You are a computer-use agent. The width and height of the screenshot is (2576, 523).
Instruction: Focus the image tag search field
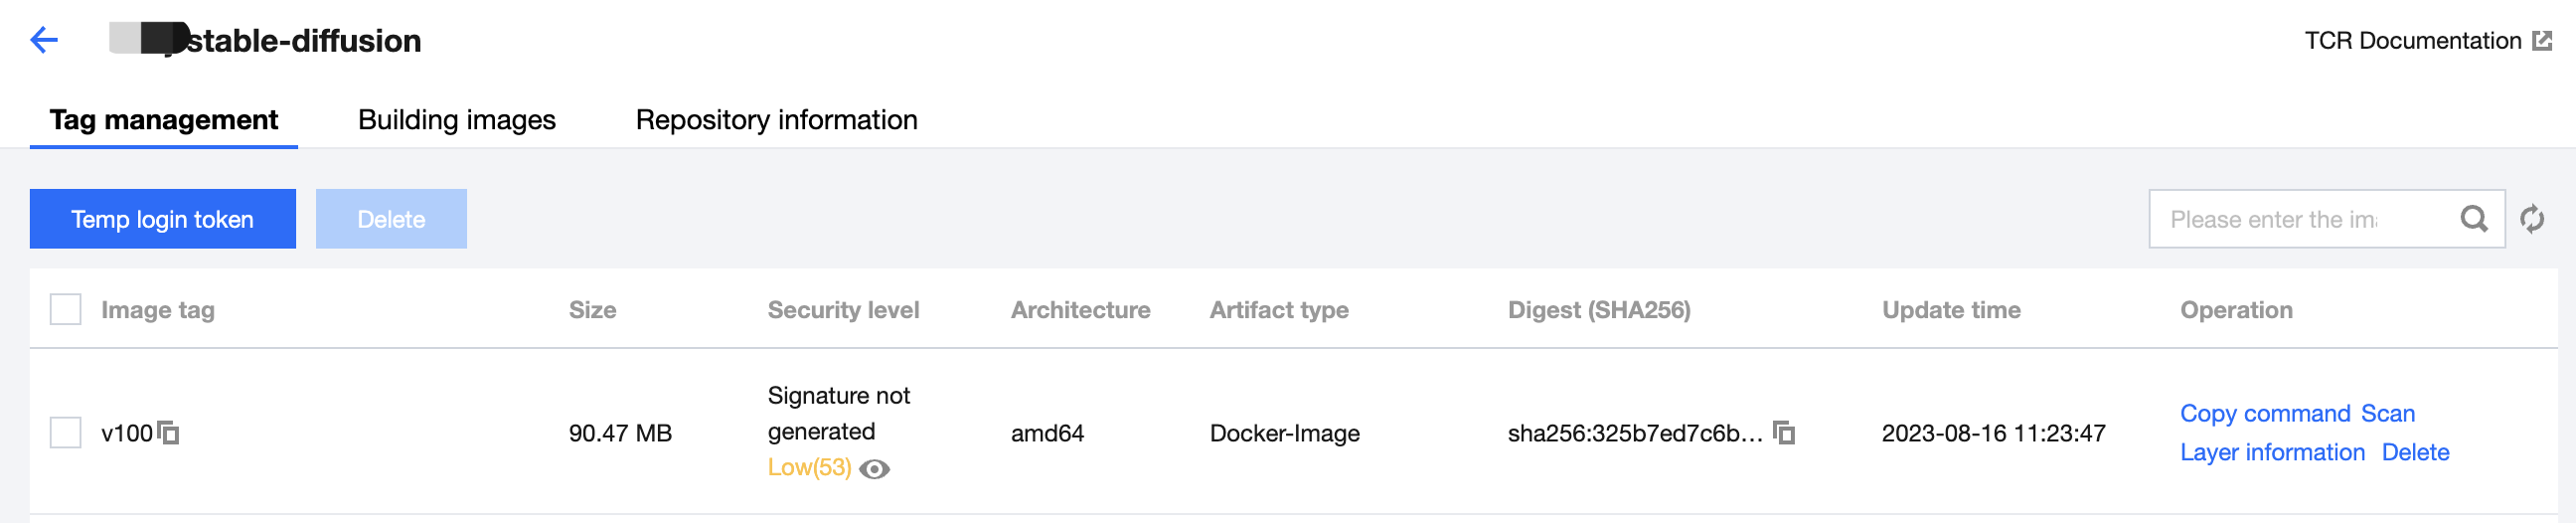pos(2300,219)
